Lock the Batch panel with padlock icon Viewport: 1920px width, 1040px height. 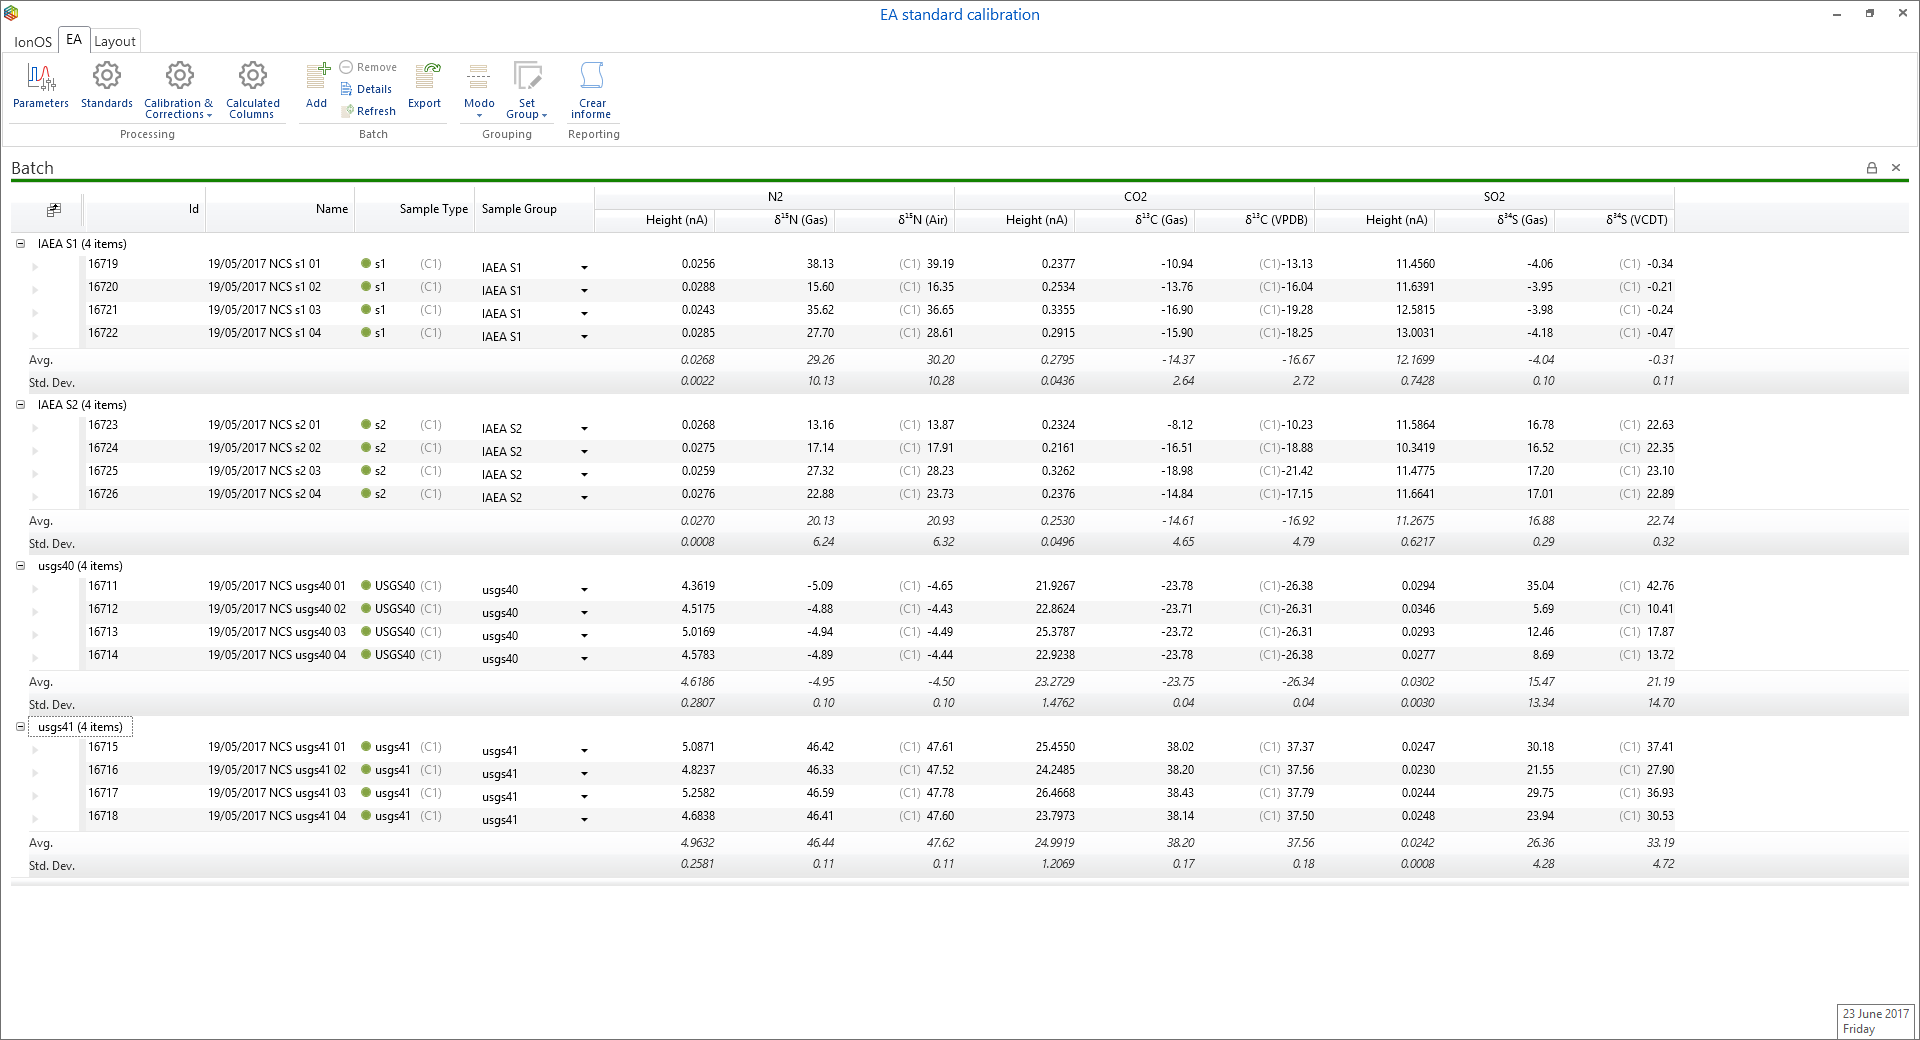[x=1871, y=168]
